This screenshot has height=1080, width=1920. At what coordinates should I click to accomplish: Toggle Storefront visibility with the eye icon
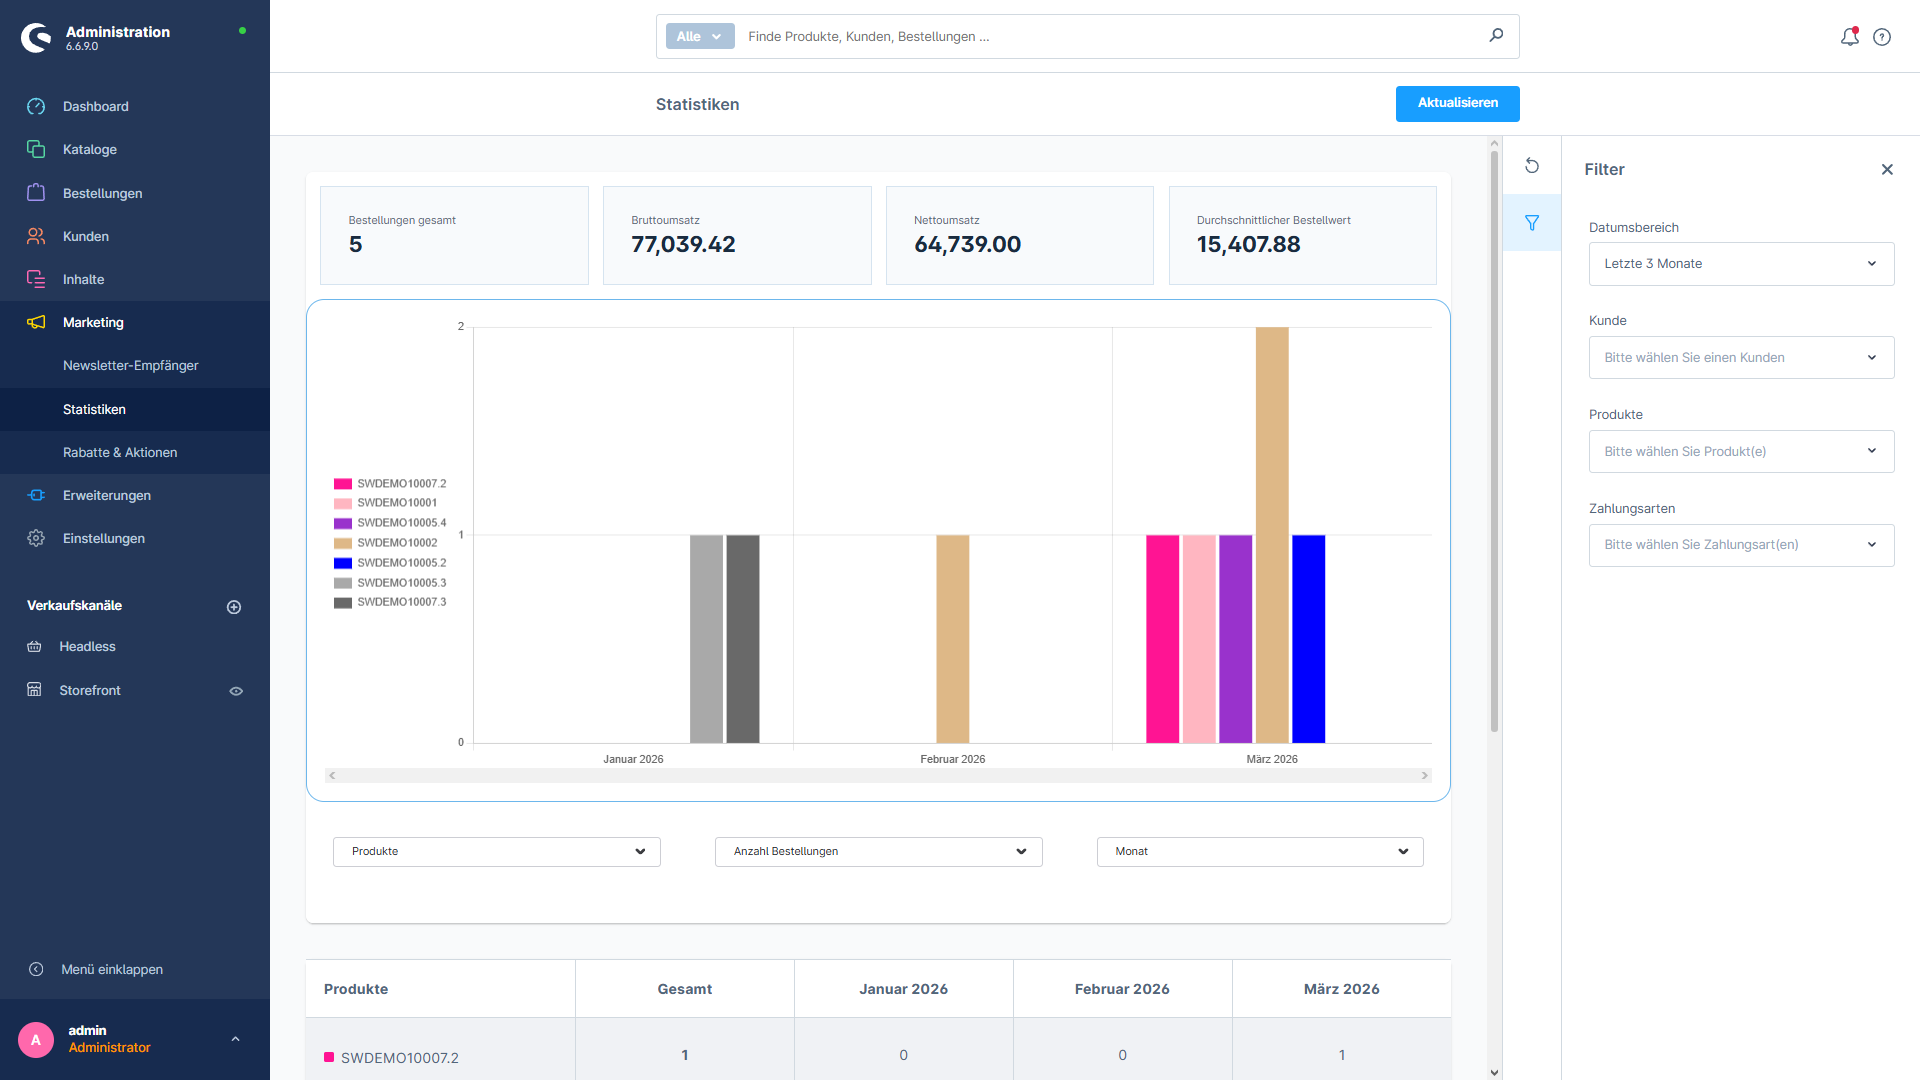tap(236, 690)
